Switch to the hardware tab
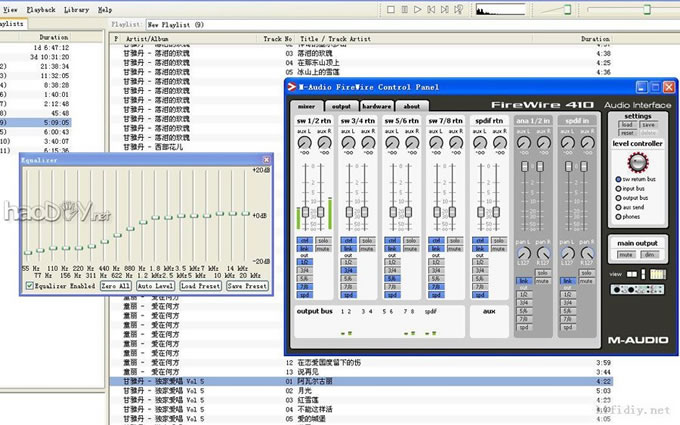 click(x=376, y=106)
